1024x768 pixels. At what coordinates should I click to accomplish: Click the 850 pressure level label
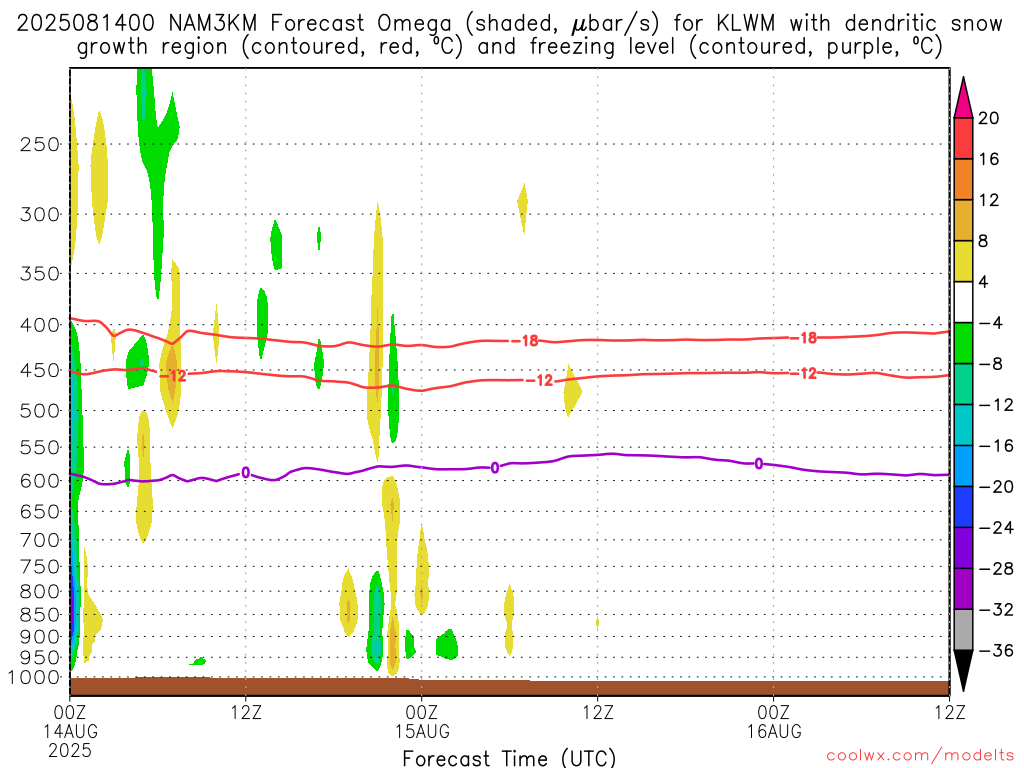40,615
